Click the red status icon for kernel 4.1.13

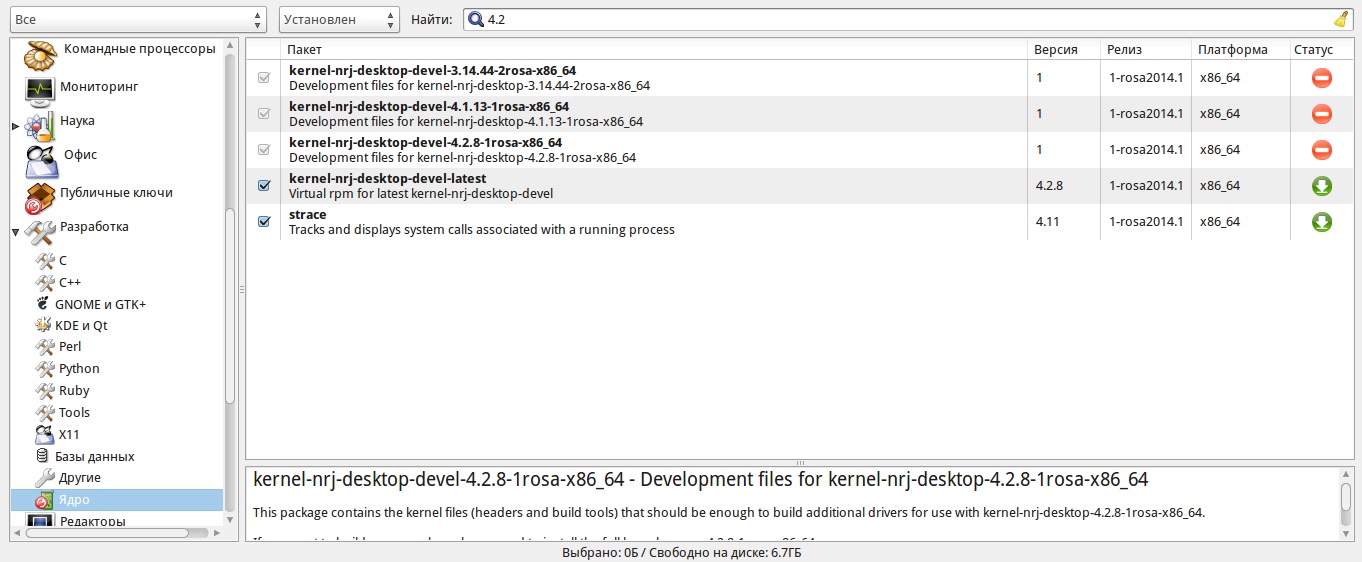1321,114
